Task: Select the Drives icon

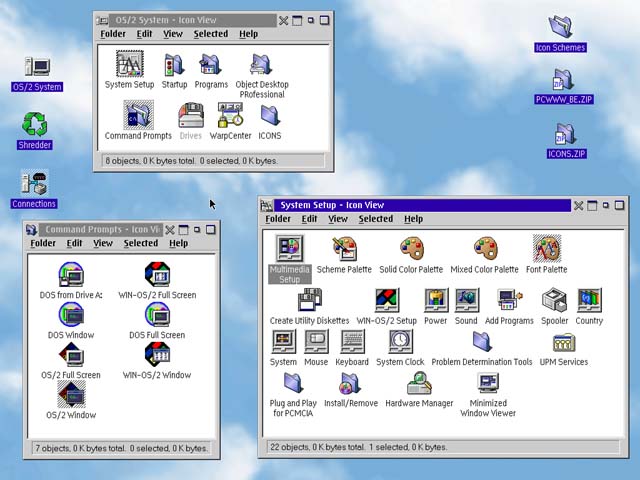Action: [191, 116]
